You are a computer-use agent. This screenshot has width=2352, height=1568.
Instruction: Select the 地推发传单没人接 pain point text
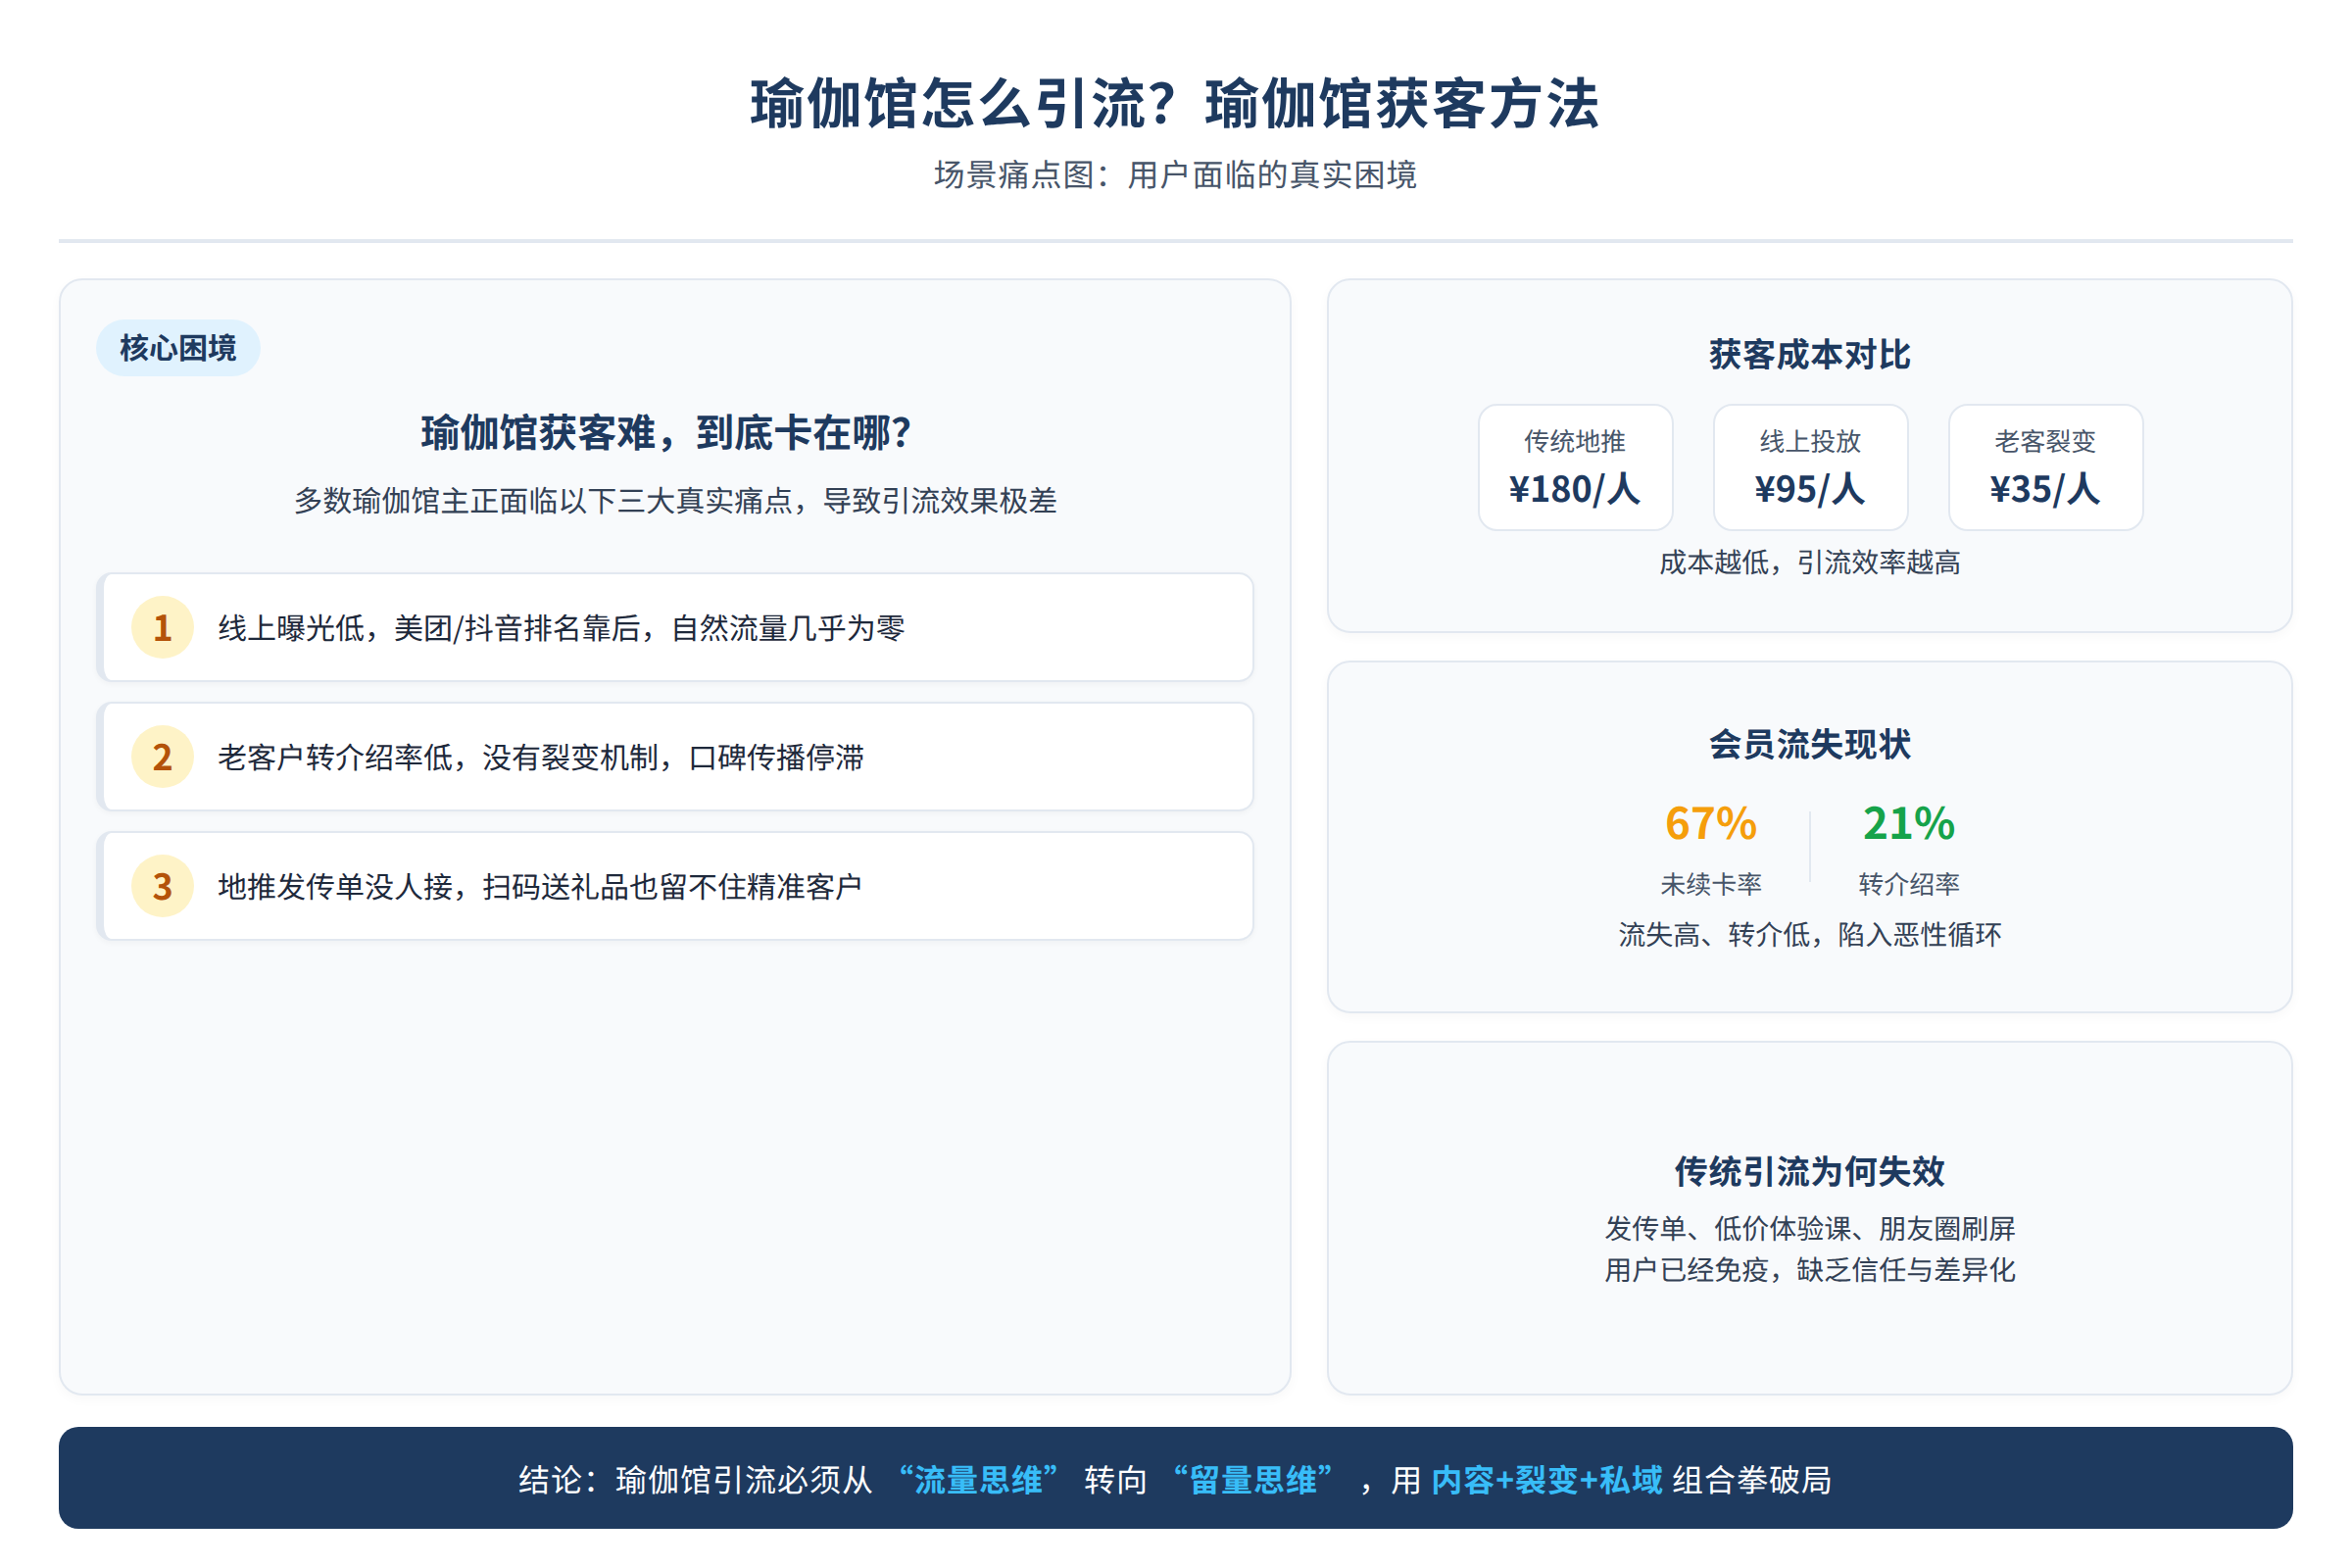coord(540,886)
